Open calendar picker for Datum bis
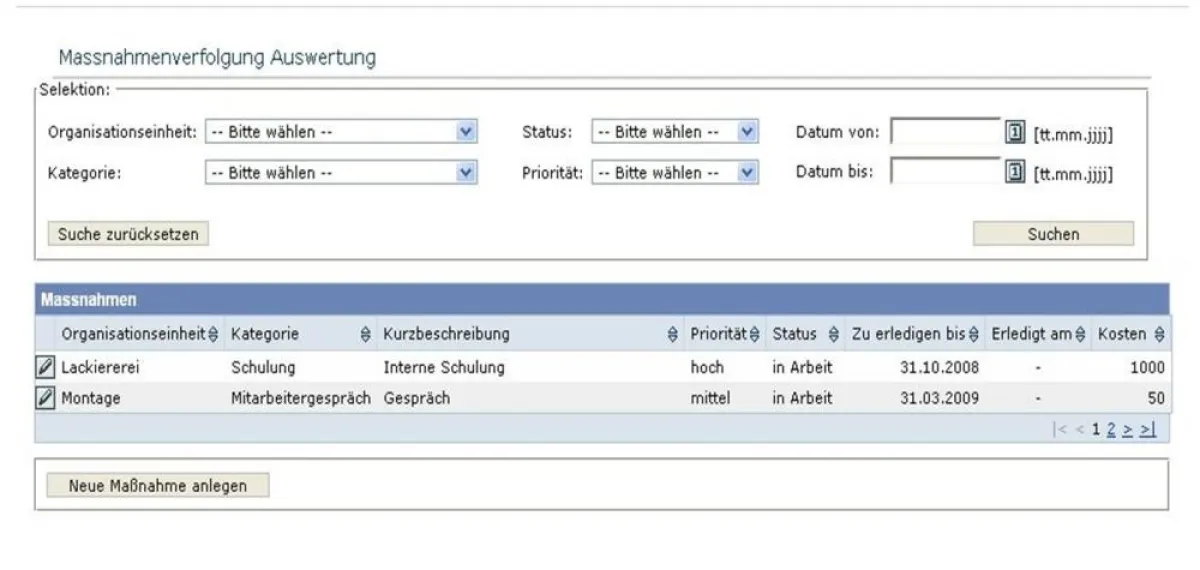This screenshot has height=570, width=1200. pyautogui.click(x=1013, y=173)
